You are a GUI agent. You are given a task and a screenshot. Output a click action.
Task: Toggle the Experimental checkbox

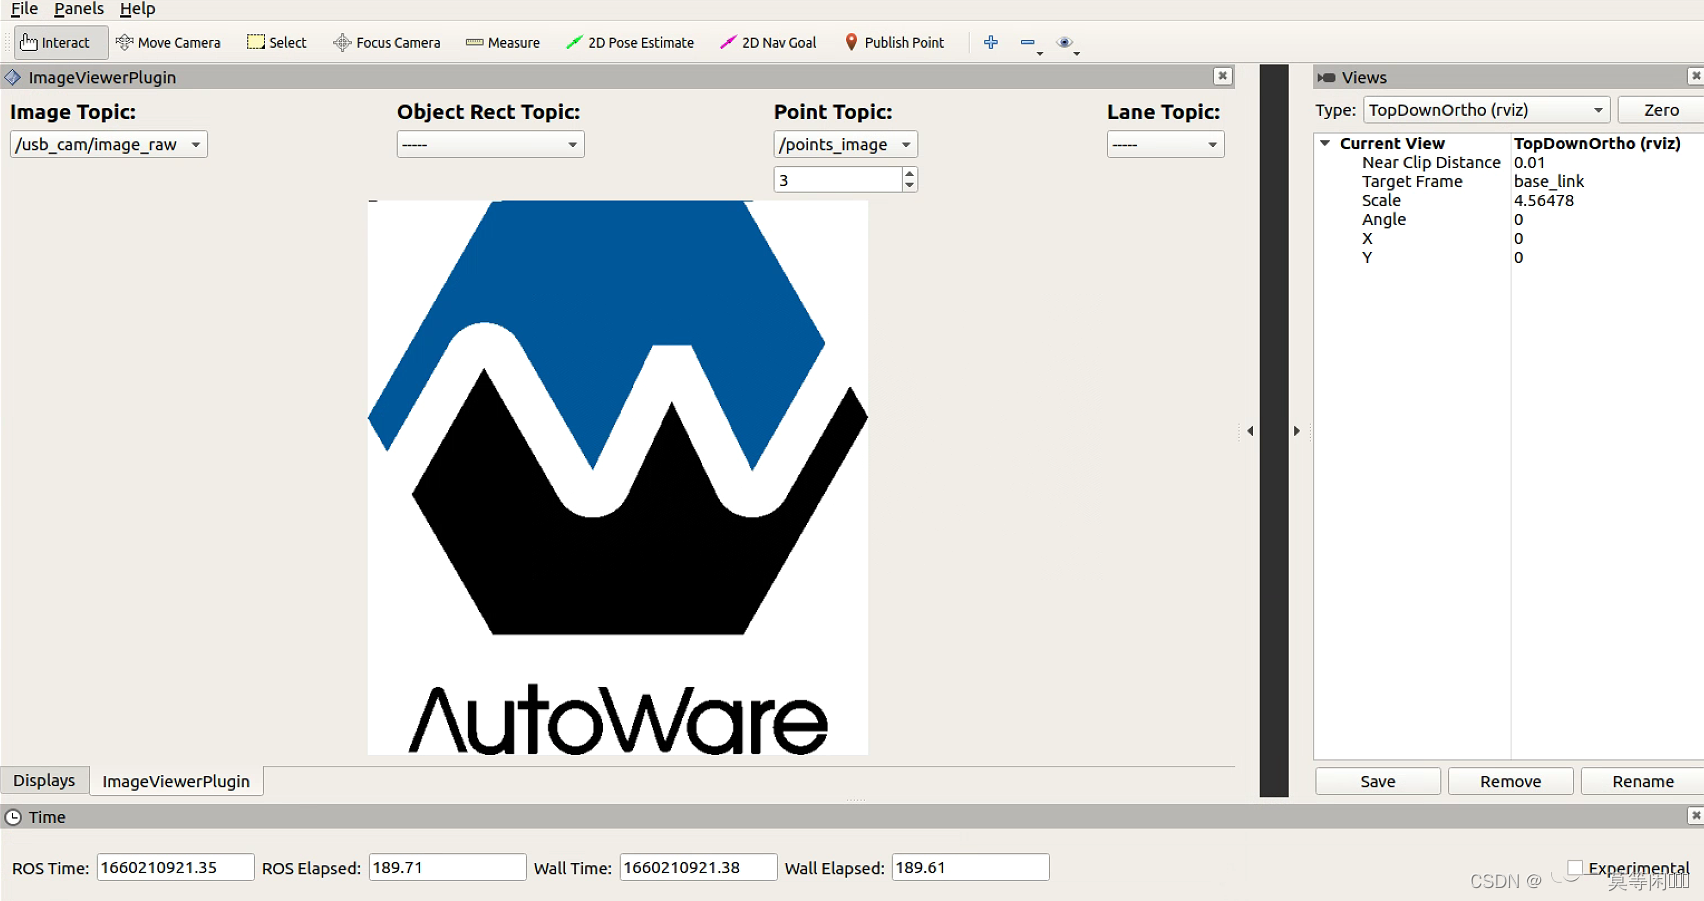1575,867
